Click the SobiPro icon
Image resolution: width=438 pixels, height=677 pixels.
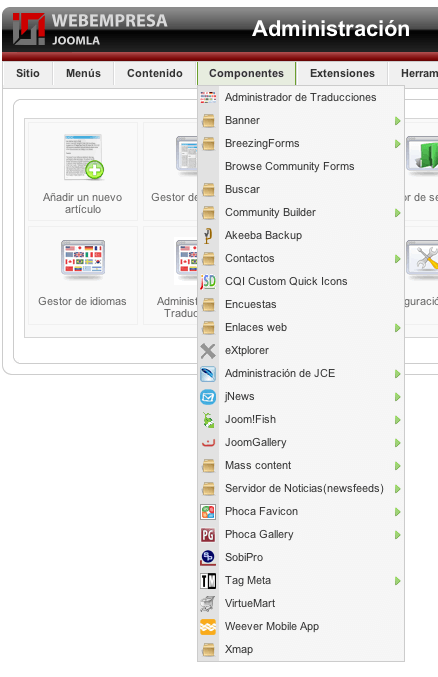[x=208, y=557]
